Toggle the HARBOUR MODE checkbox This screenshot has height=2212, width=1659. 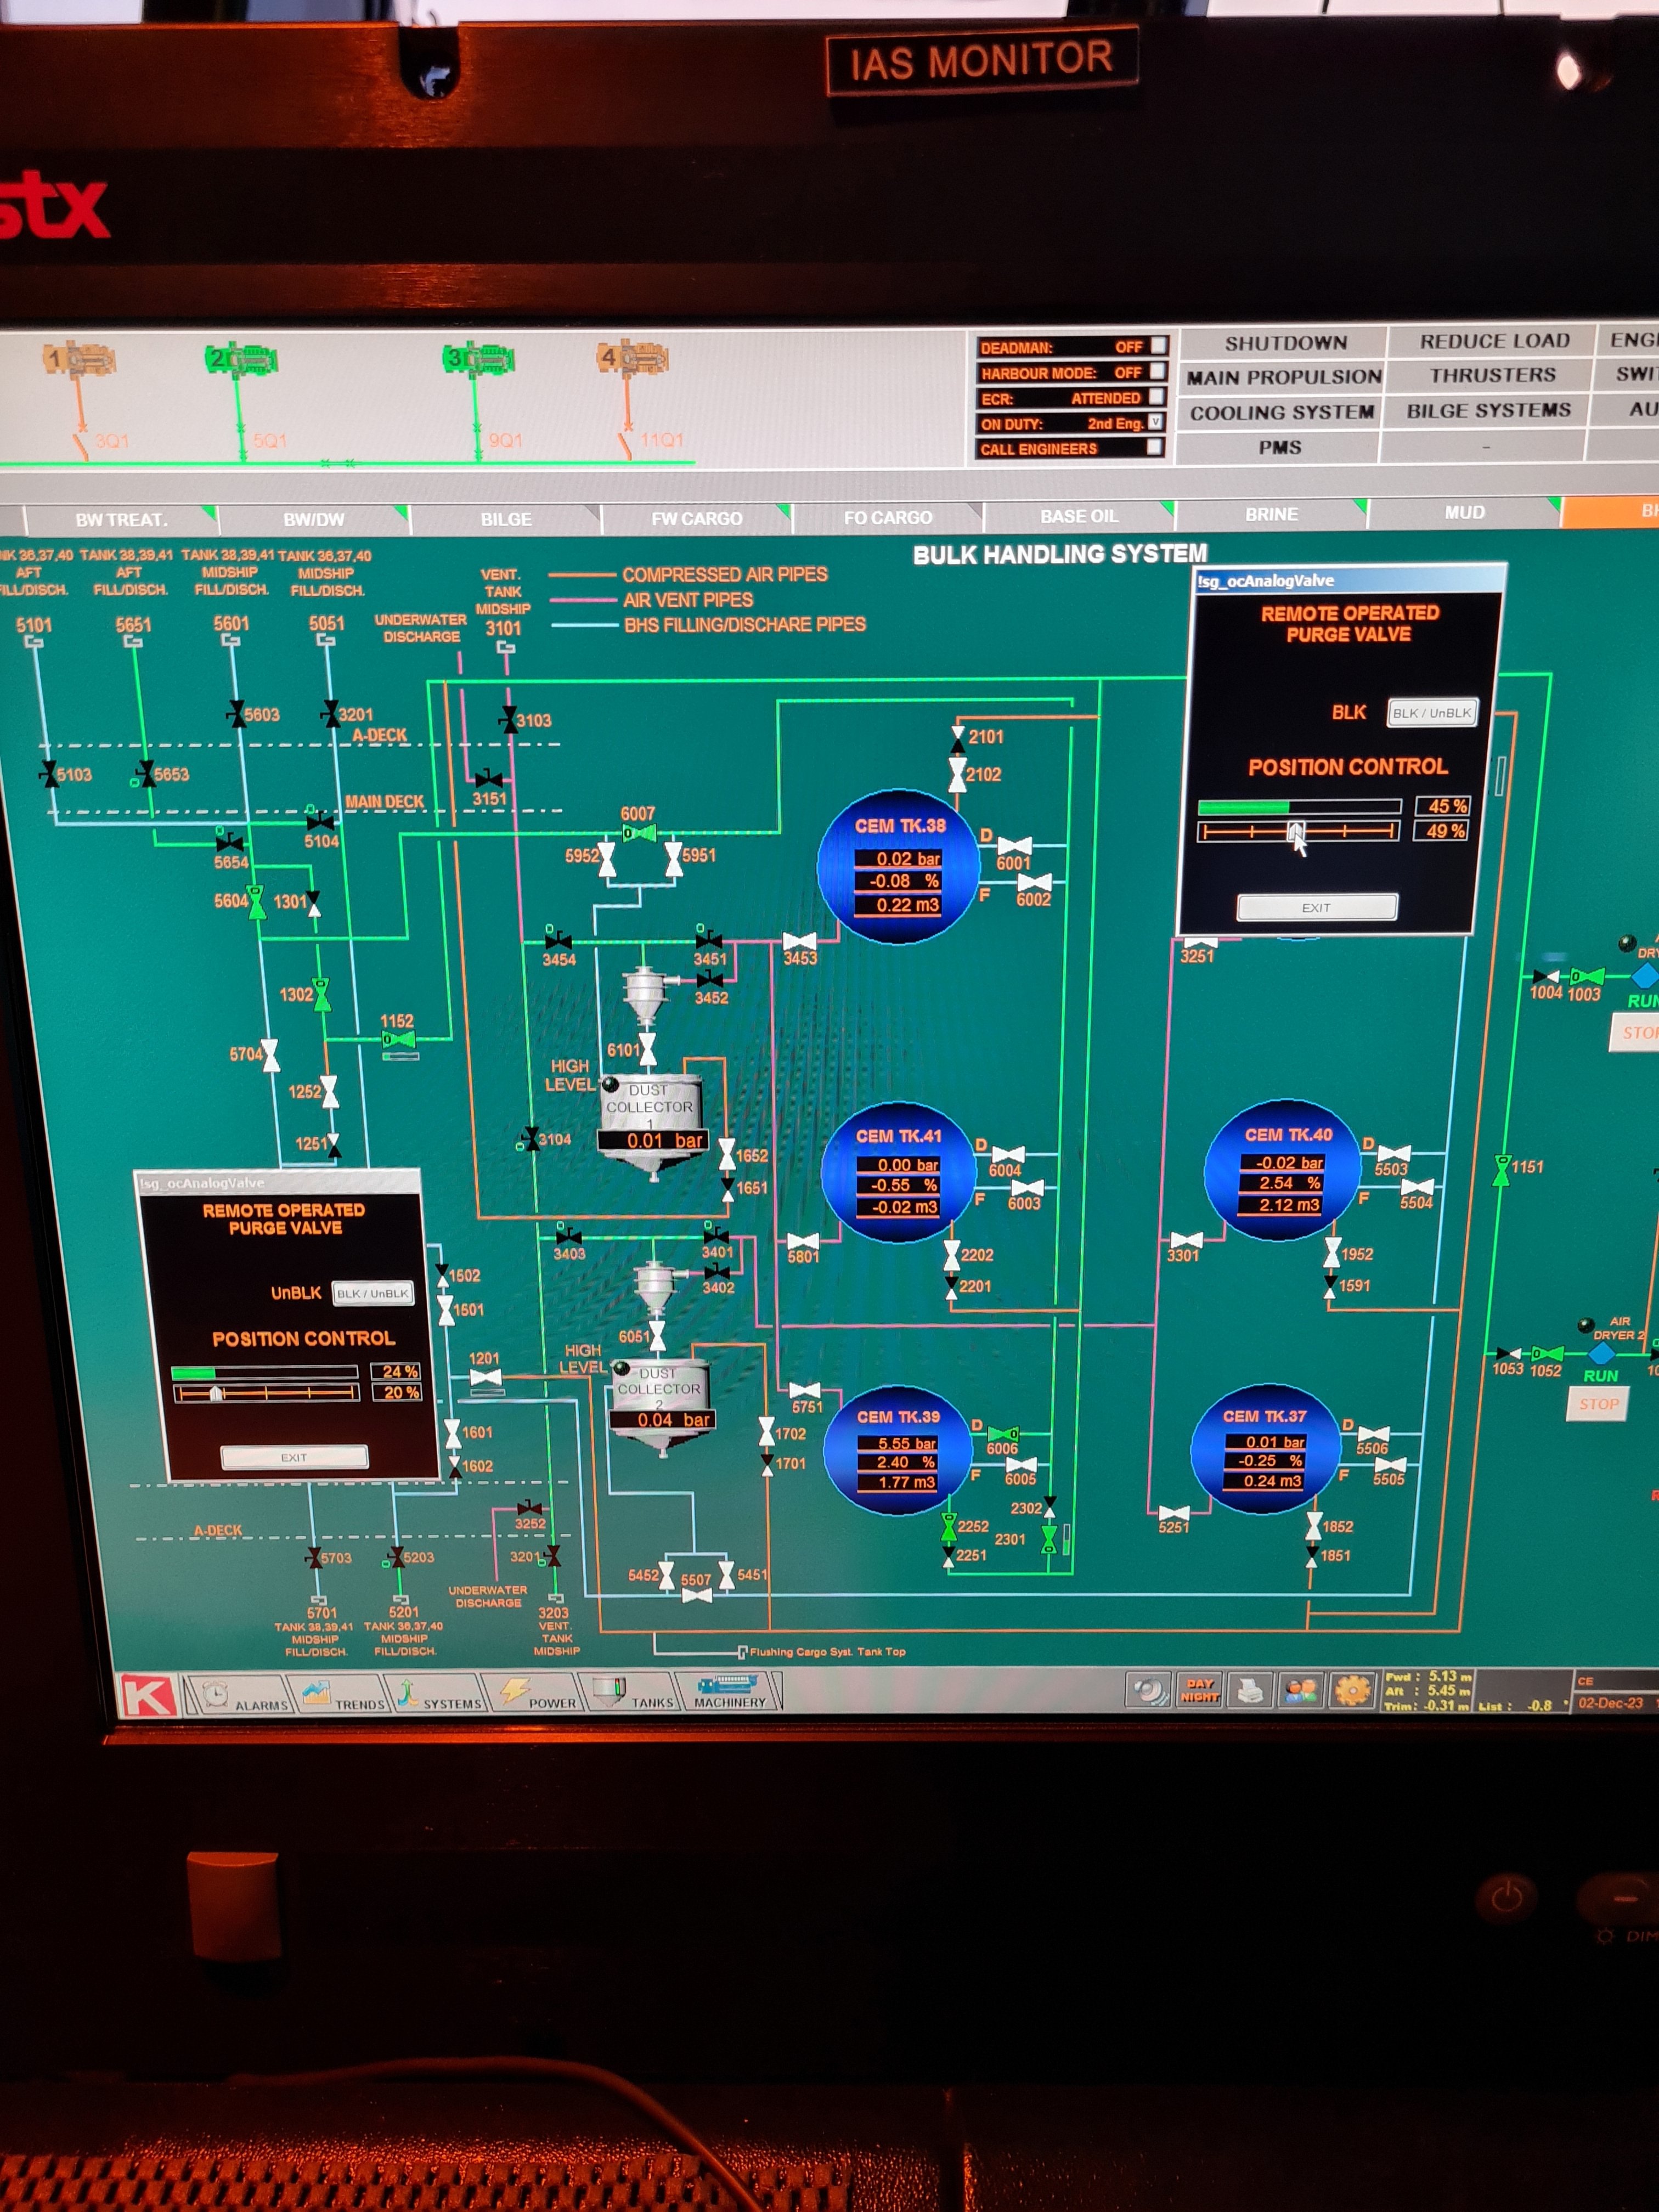[1157, 371]
